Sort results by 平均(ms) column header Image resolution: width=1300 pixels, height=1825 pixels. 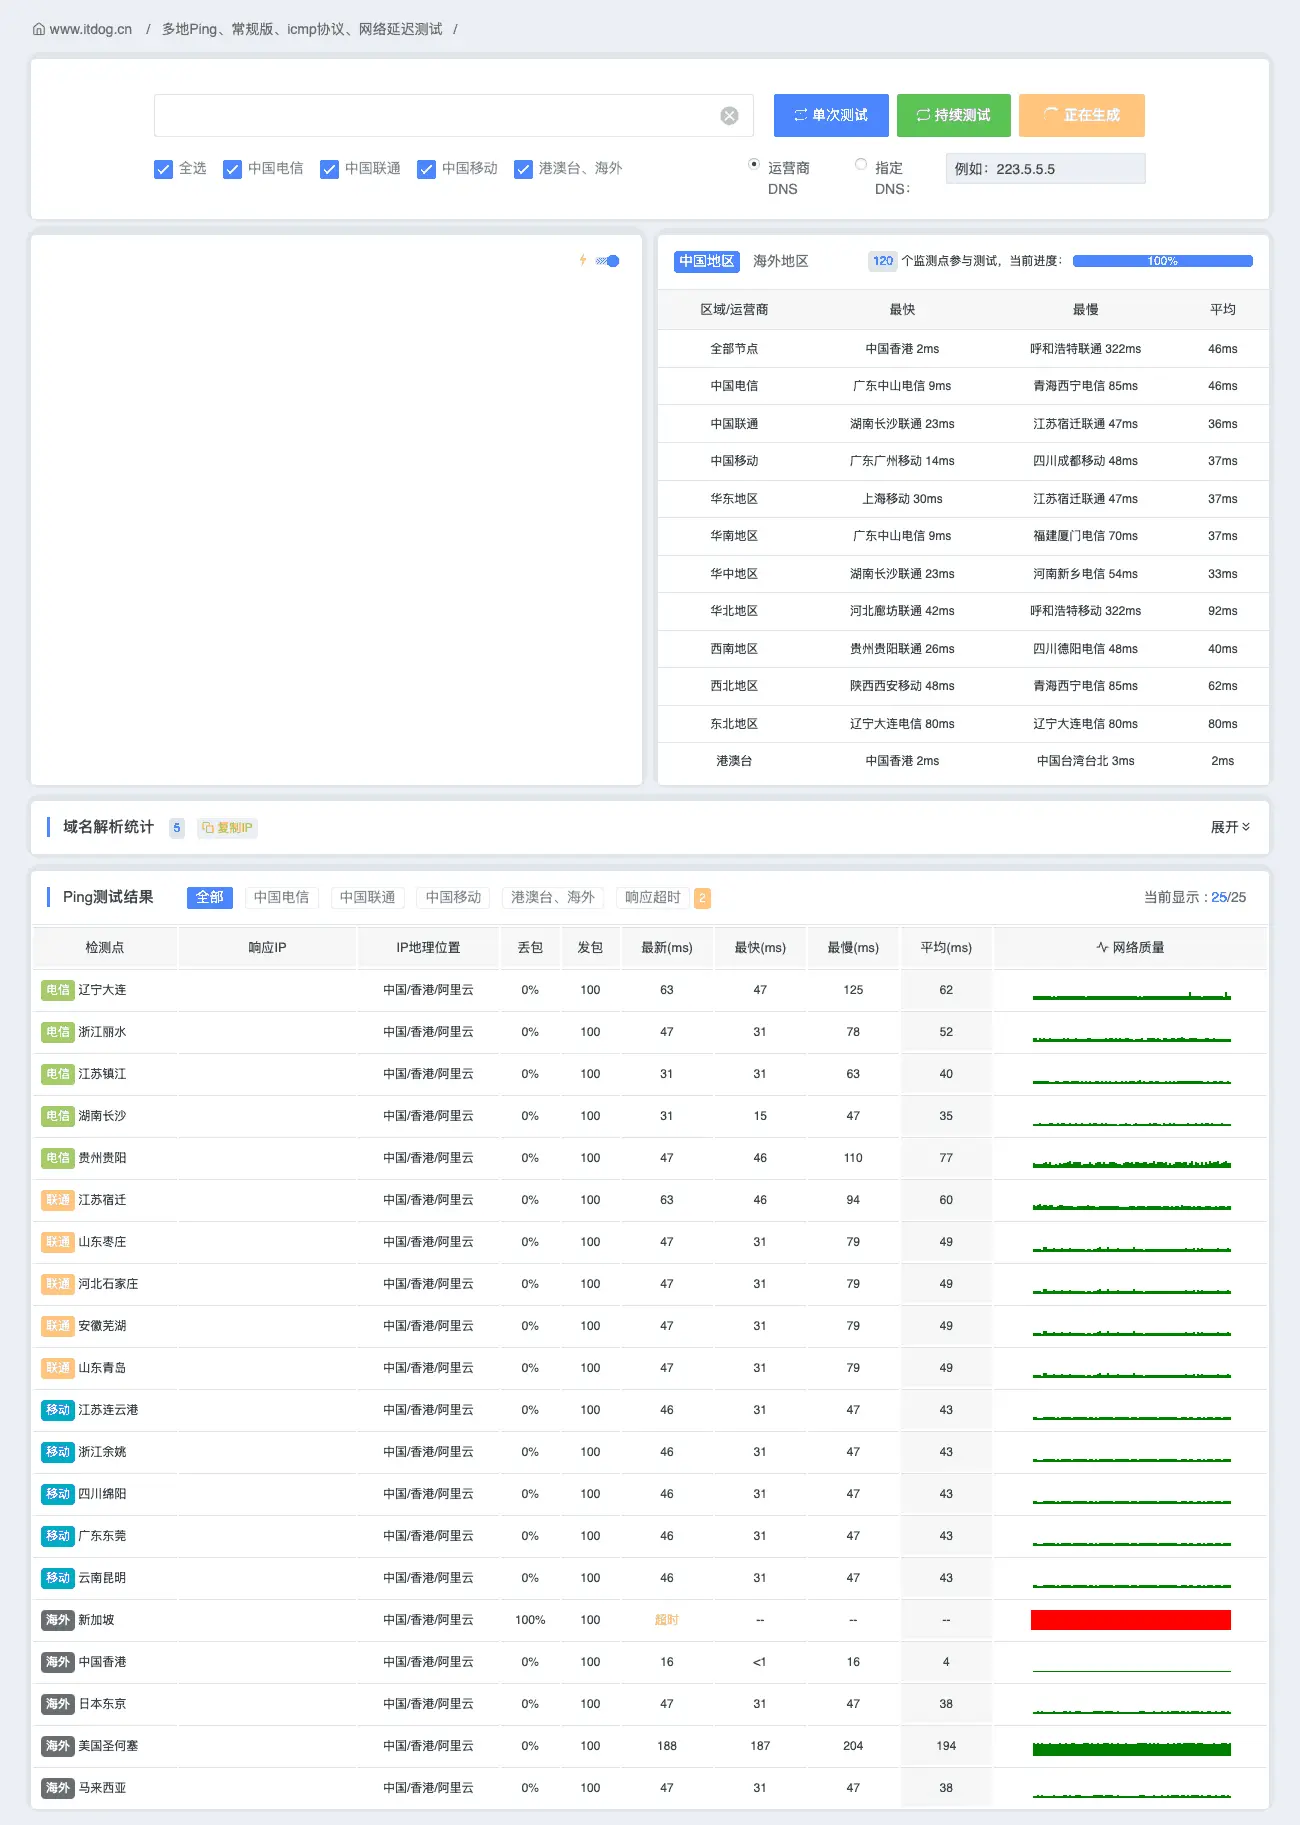click(x=946, y=947)
